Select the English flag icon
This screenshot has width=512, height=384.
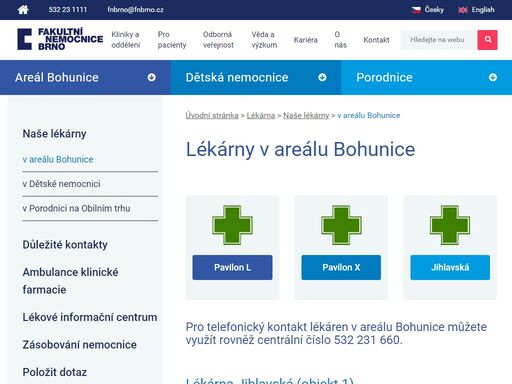[x=463, y=10]
